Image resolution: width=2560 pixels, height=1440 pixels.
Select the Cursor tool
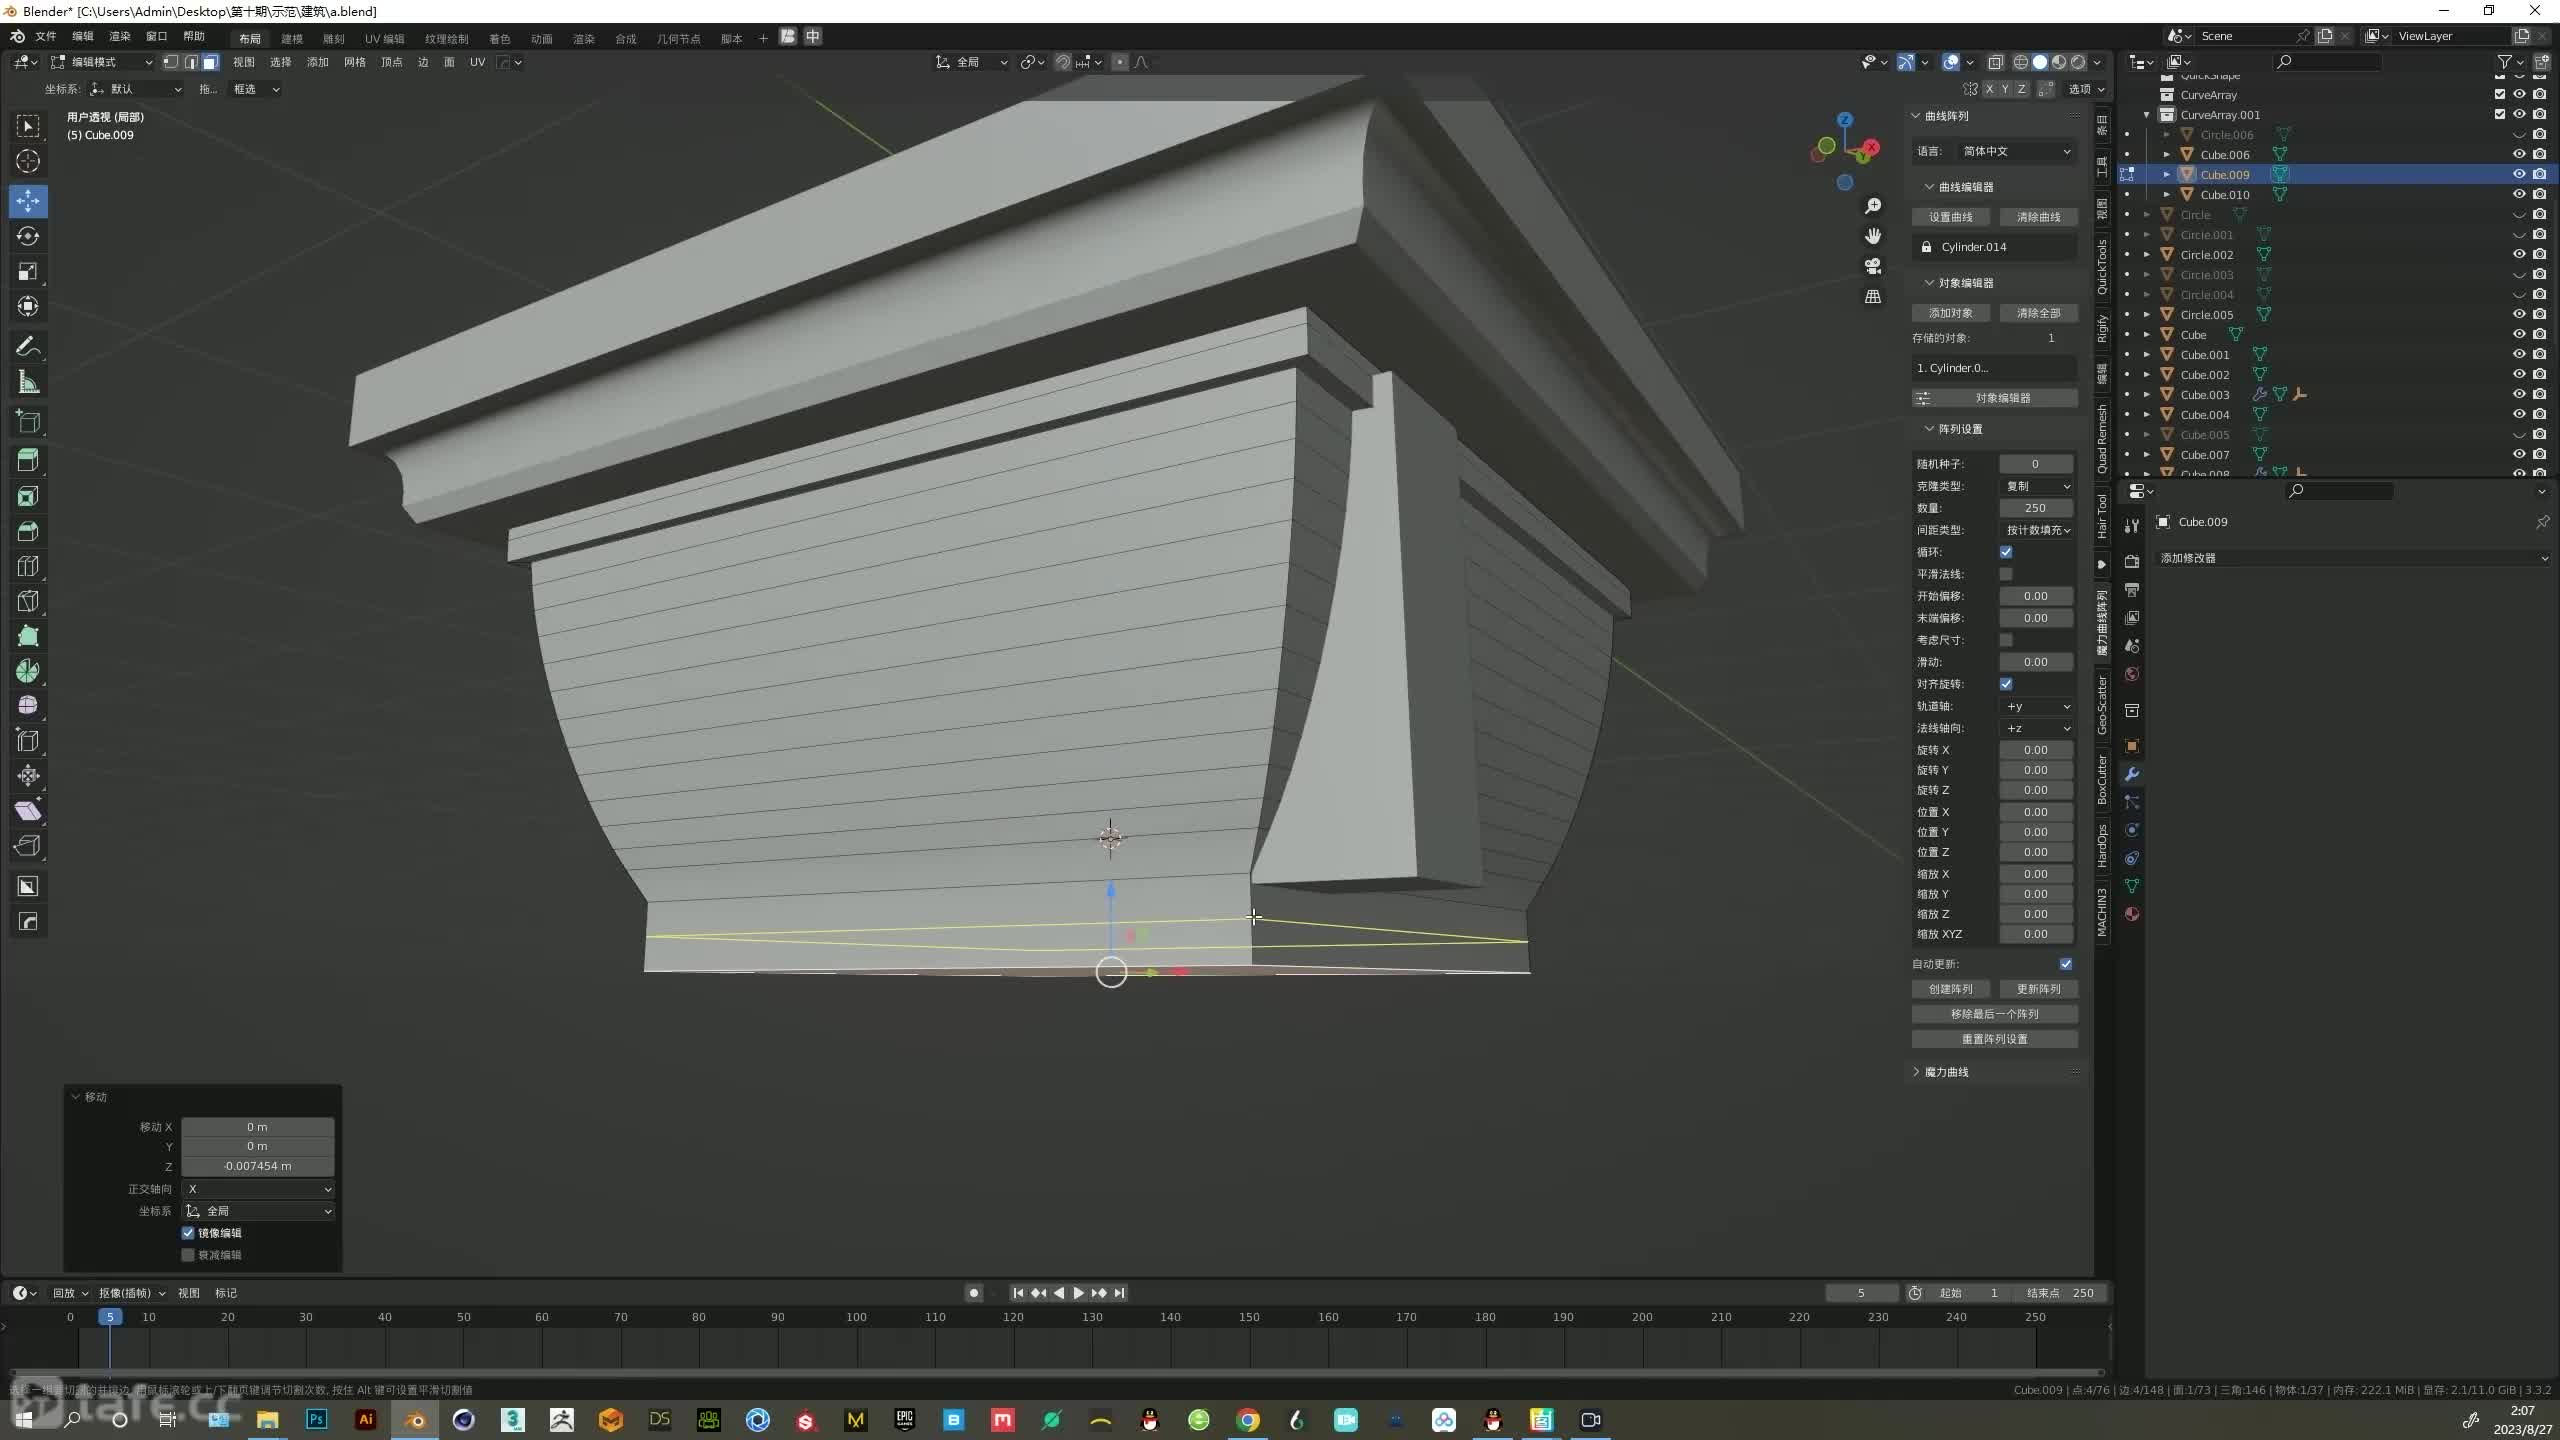(x=28, y=161)
